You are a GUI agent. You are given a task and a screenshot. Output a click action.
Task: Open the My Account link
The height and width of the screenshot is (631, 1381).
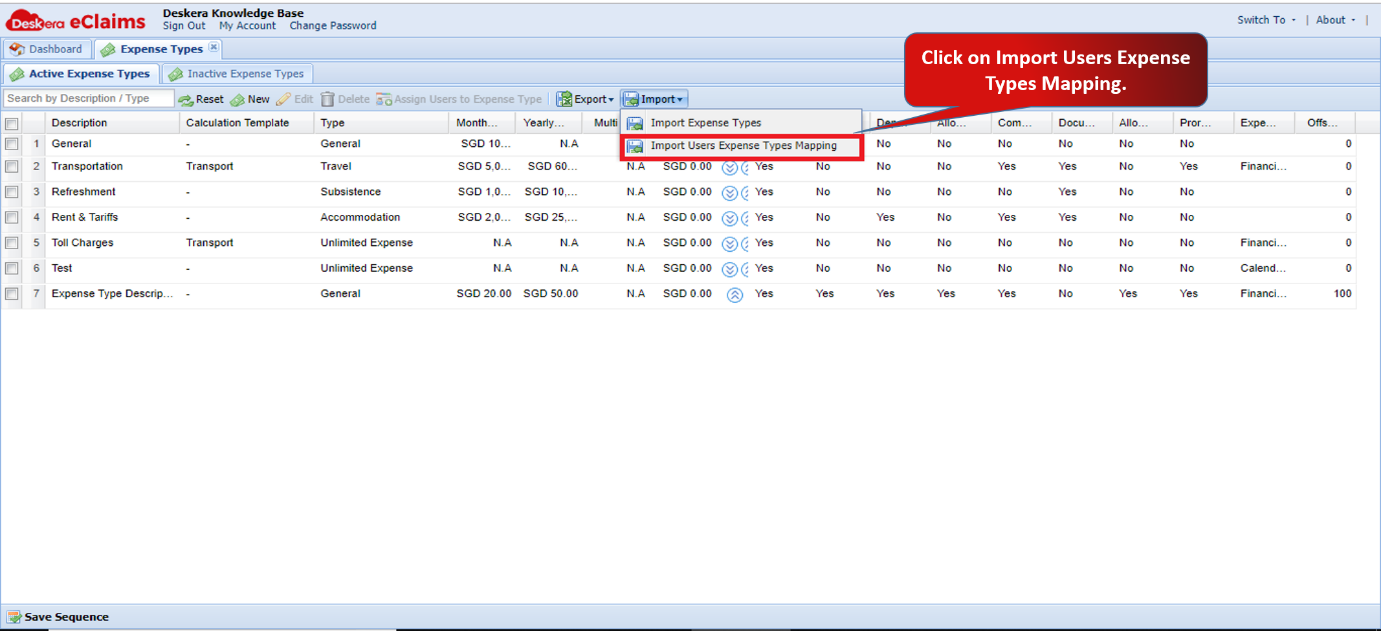tap(248, 26)
